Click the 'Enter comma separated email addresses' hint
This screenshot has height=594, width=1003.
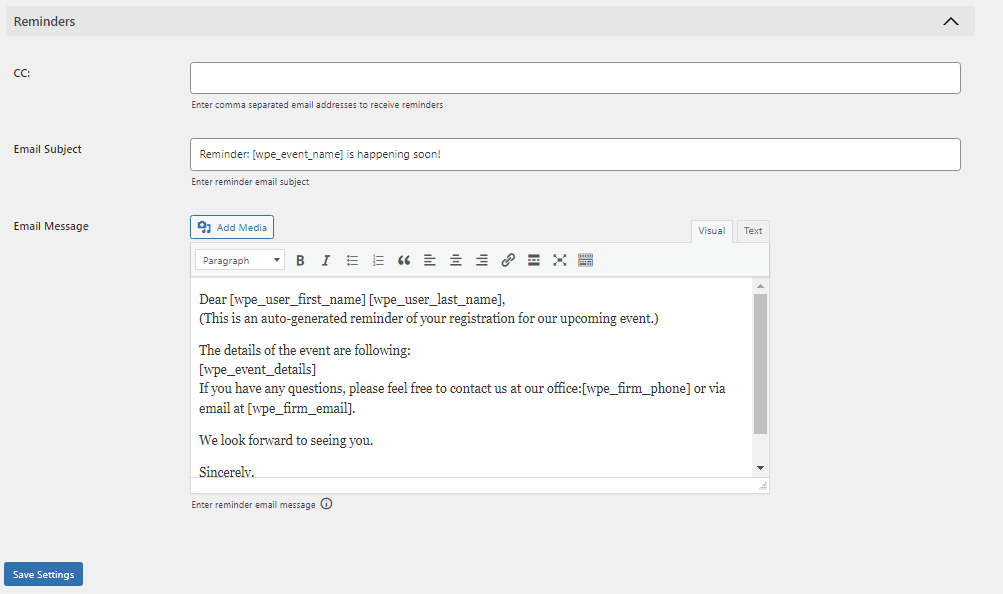click(317, 105)
